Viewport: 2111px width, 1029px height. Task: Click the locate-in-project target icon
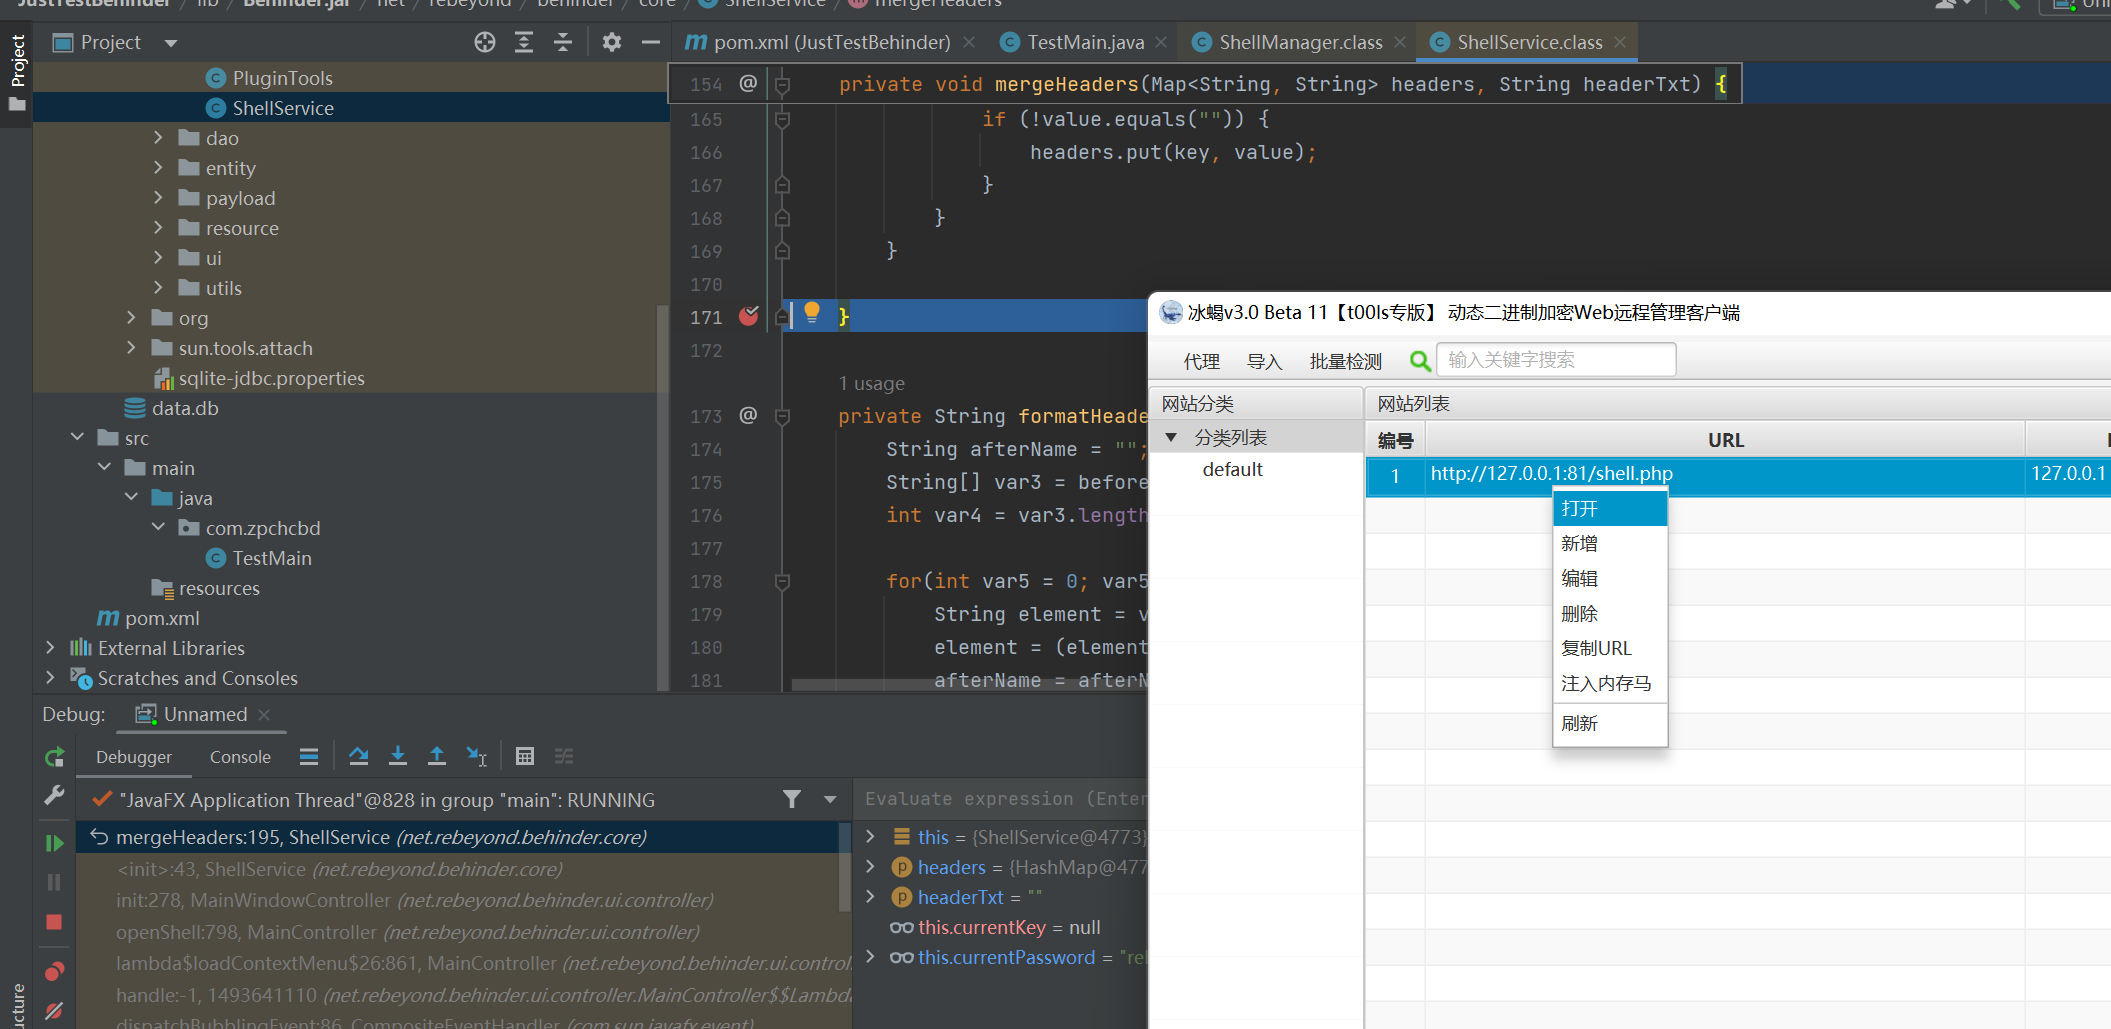(485, 42)
